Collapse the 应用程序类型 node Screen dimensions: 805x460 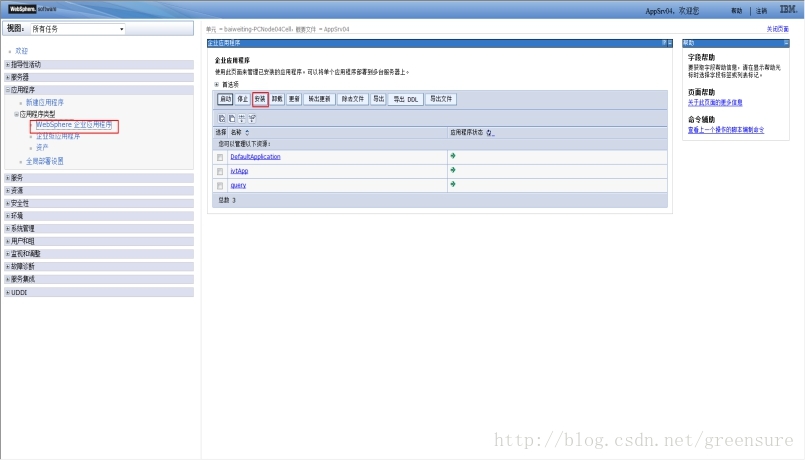(x=16, y=114)
